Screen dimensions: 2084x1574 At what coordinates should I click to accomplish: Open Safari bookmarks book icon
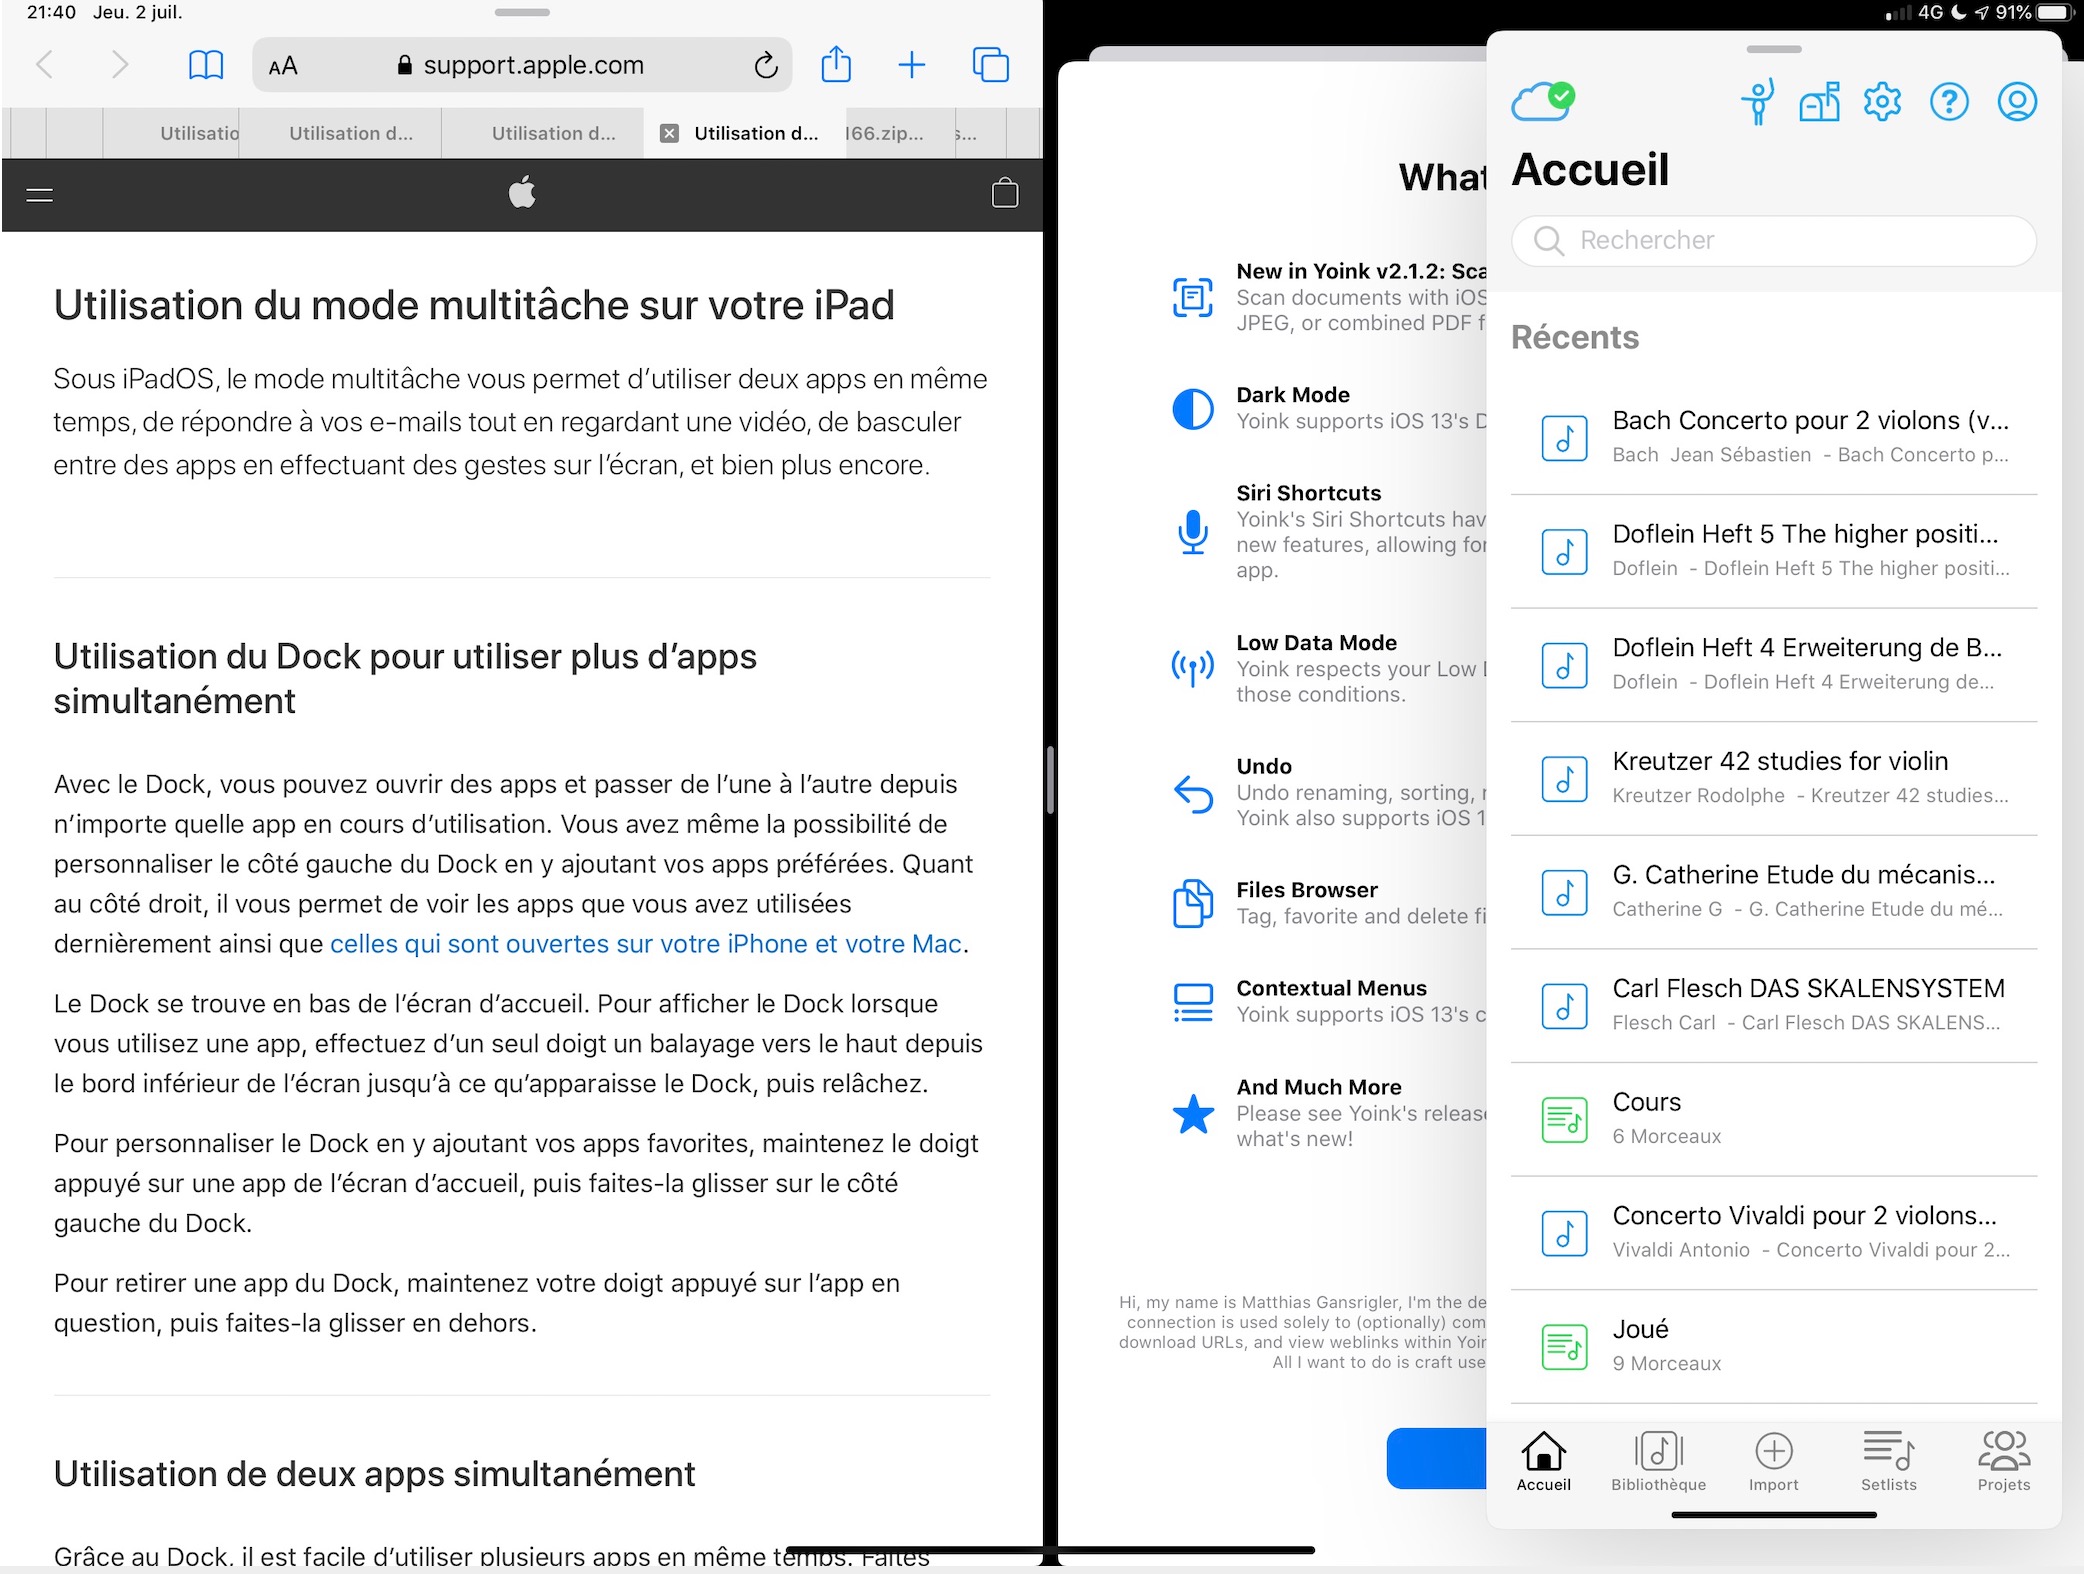[206, 66]
